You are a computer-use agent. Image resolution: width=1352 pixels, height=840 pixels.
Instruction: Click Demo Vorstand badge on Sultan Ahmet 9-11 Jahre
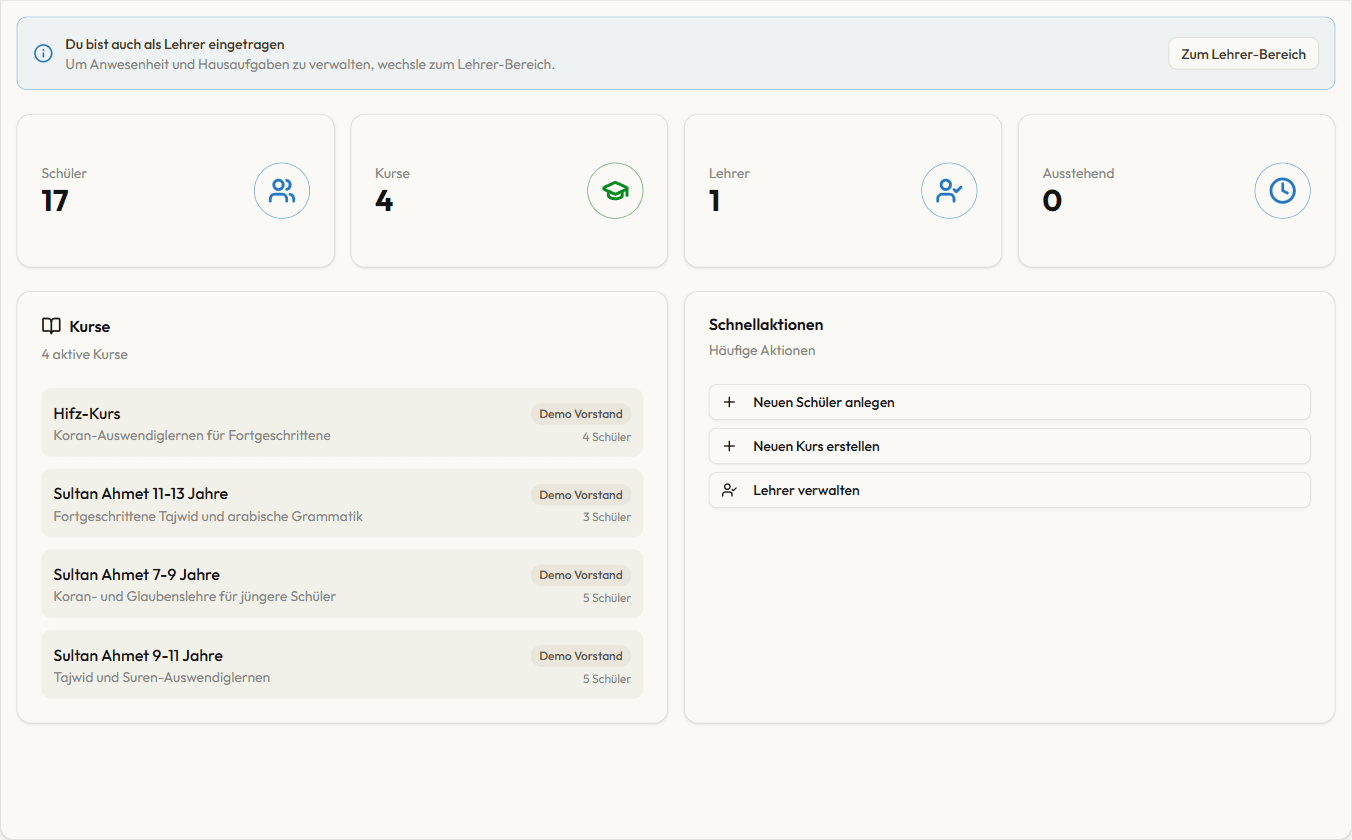(x=581, y=656)
